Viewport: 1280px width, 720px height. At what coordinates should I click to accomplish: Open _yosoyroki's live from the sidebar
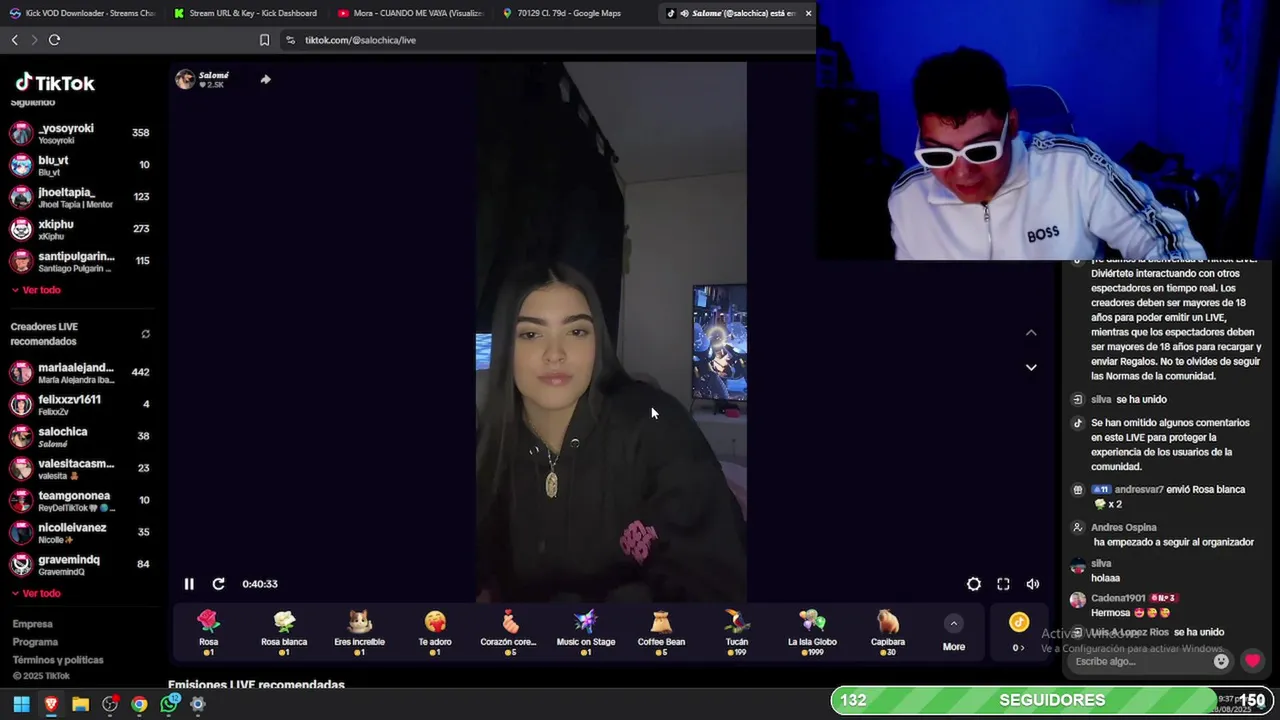(80, 133)
